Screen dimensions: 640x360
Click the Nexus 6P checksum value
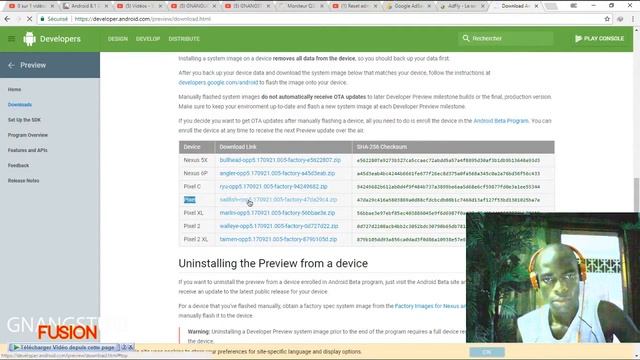click(448, 173)
